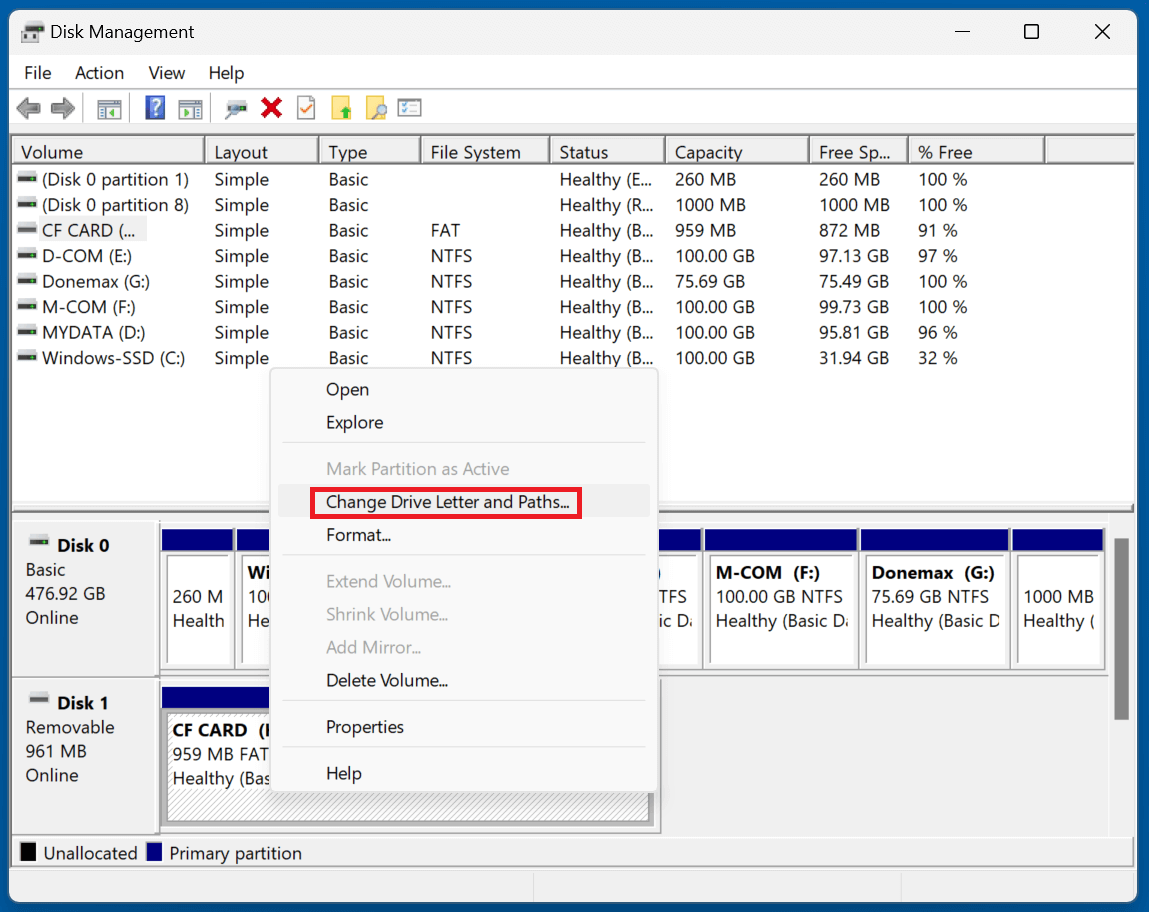The height and width of the screenshot is (912, 1149).
Task: Click the checklist toolbar icon
Action: tap(409, 107)
